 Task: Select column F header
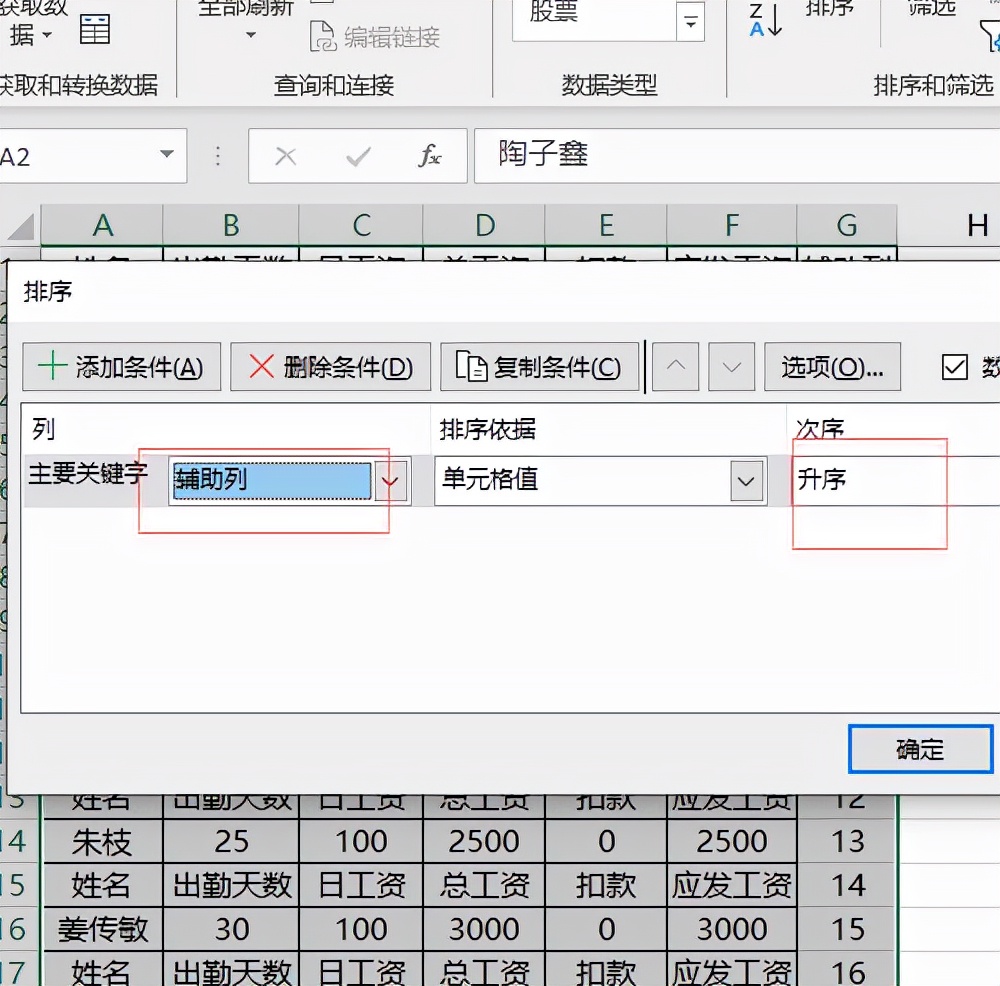[x=732, y=225]
